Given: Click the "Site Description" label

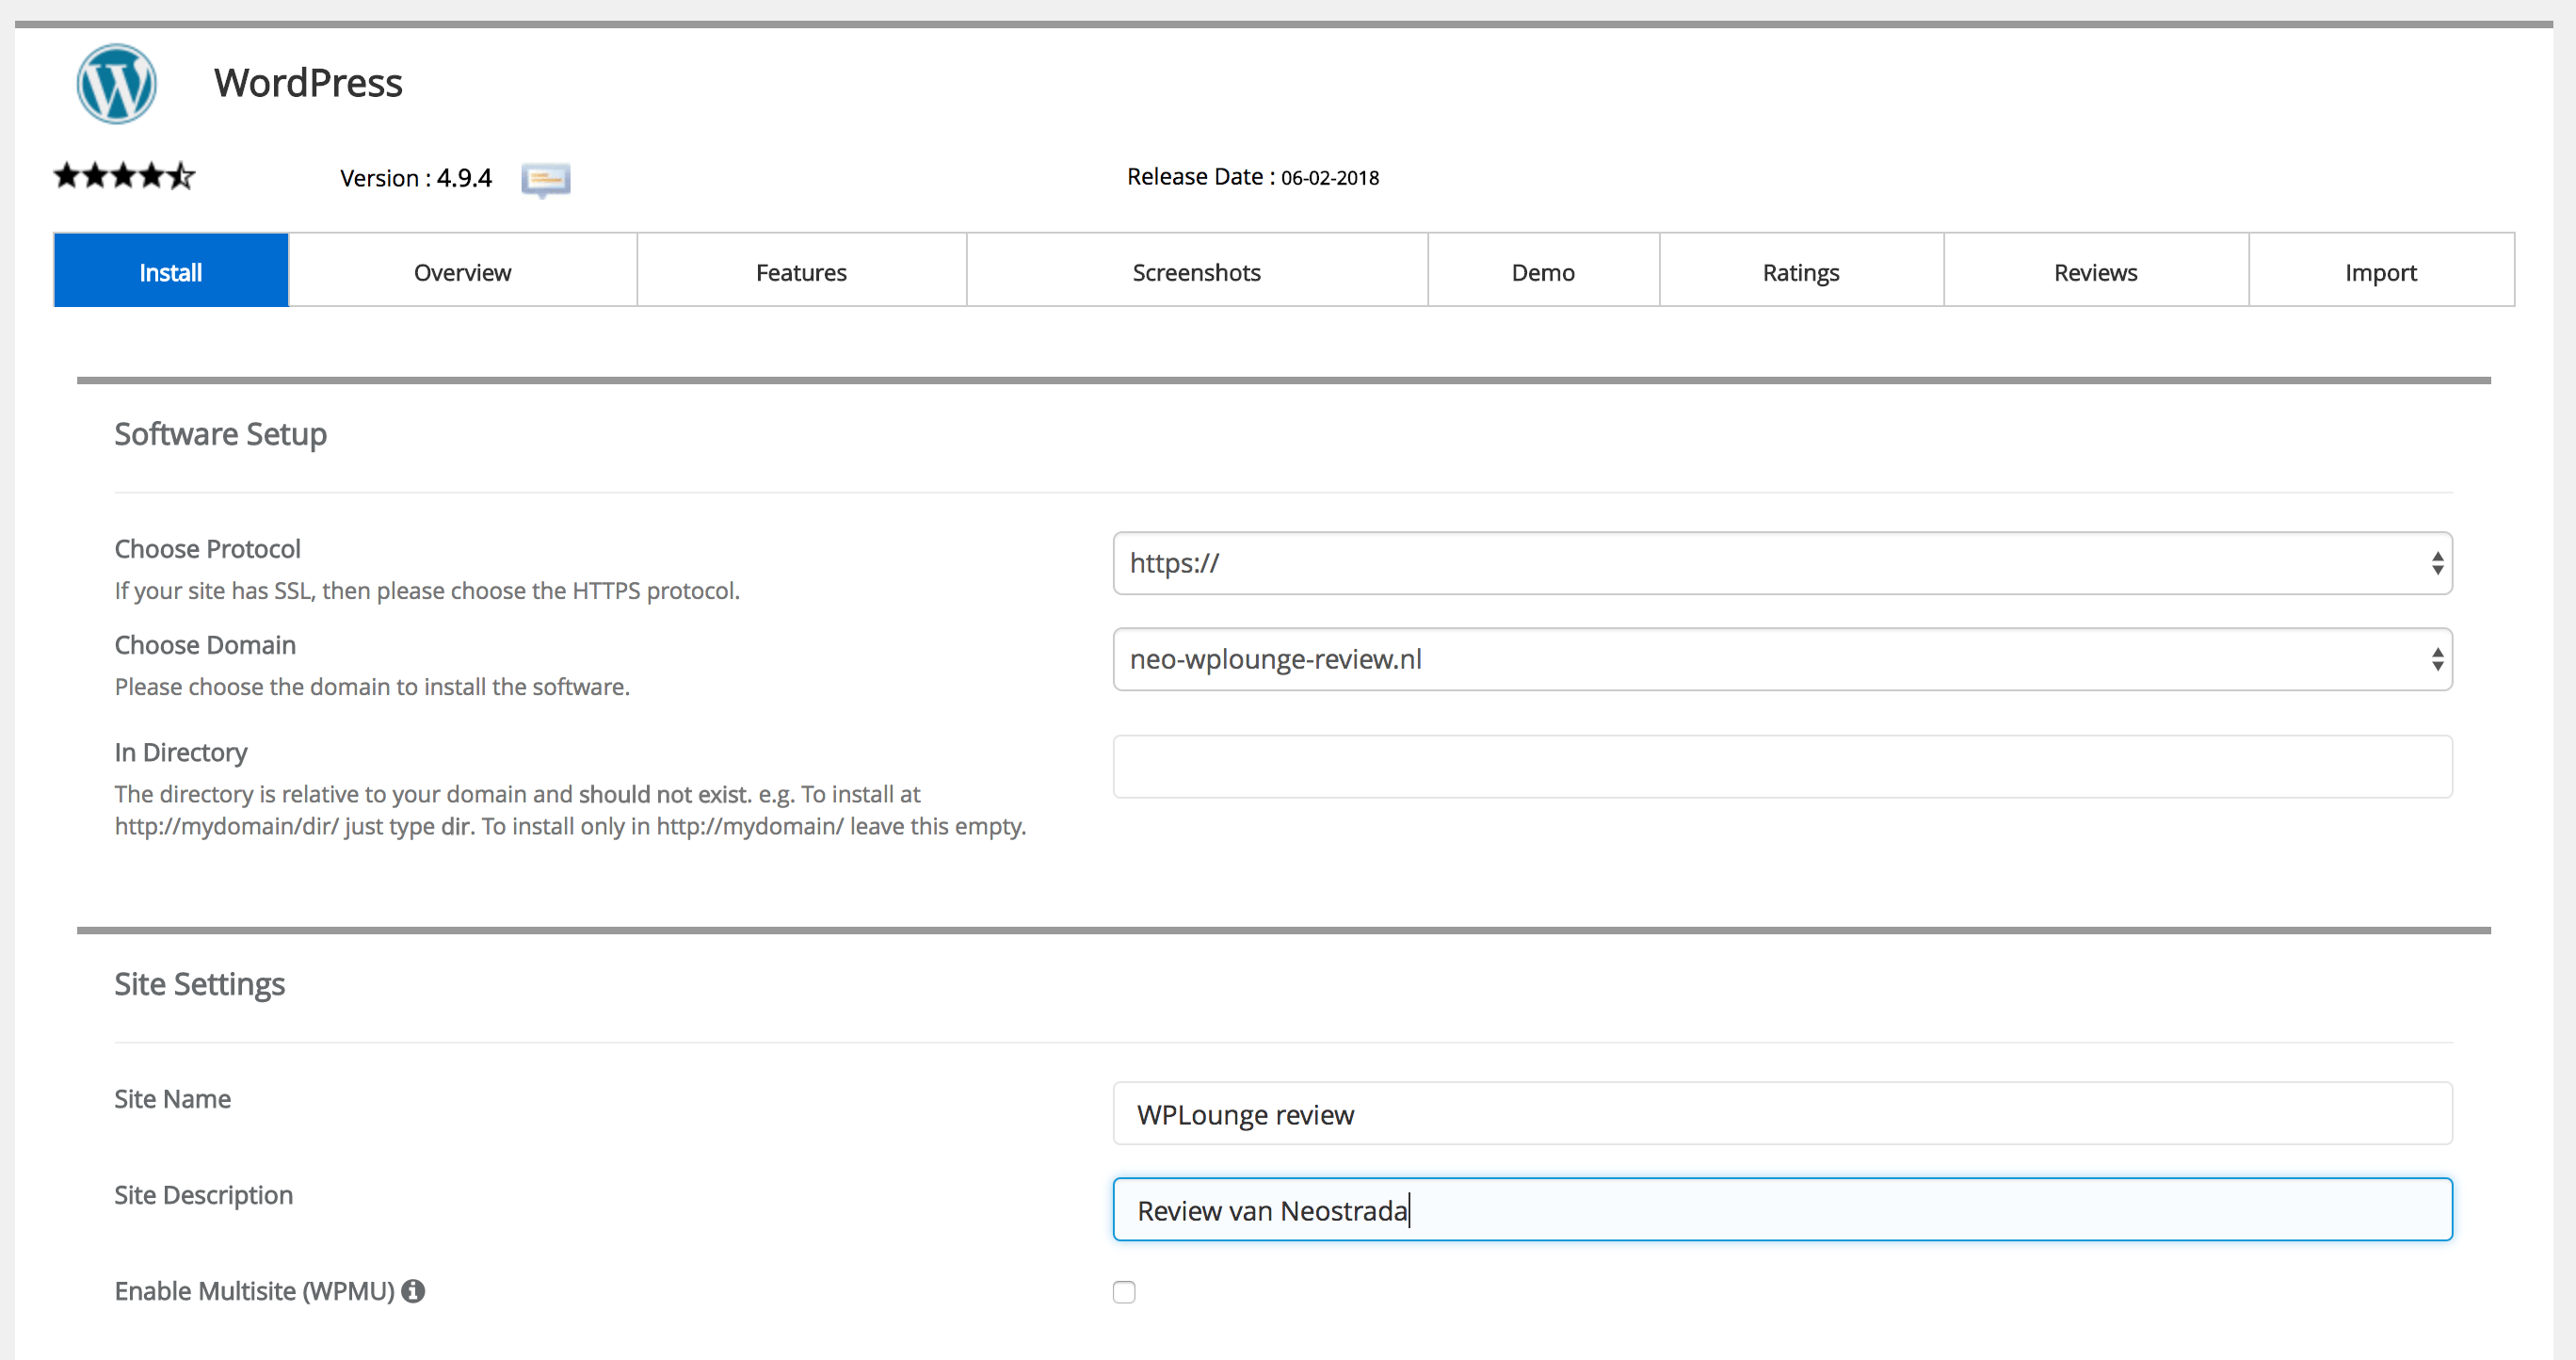Looking at the screenshot, I should point(204,1195).
